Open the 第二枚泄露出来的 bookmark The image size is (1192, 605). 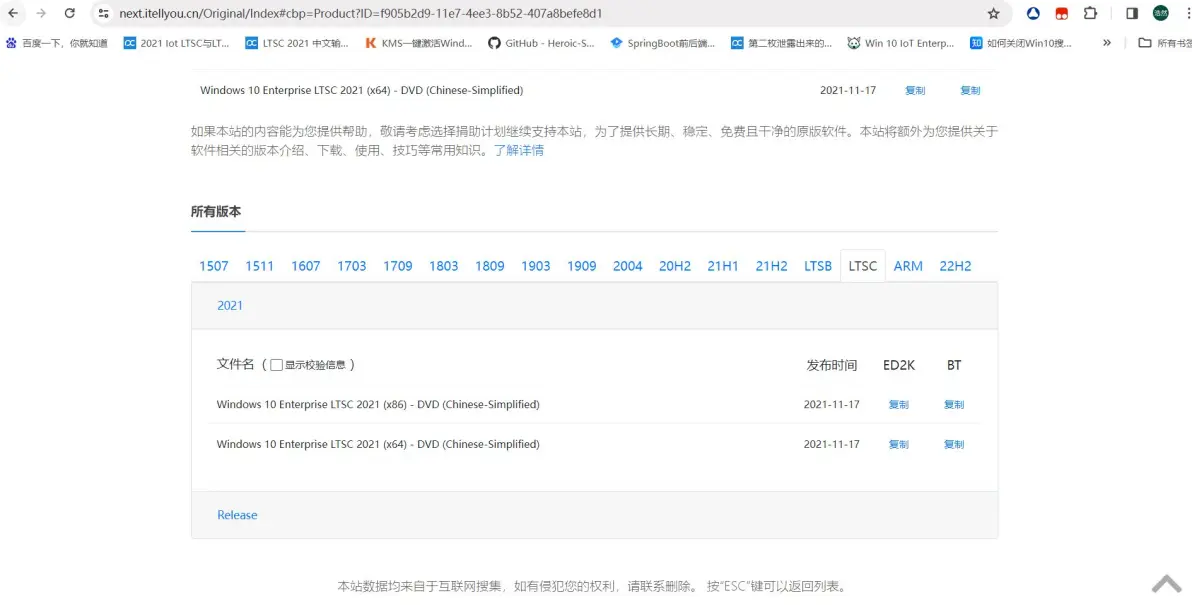pyautogui.click(x=781, y=43)
